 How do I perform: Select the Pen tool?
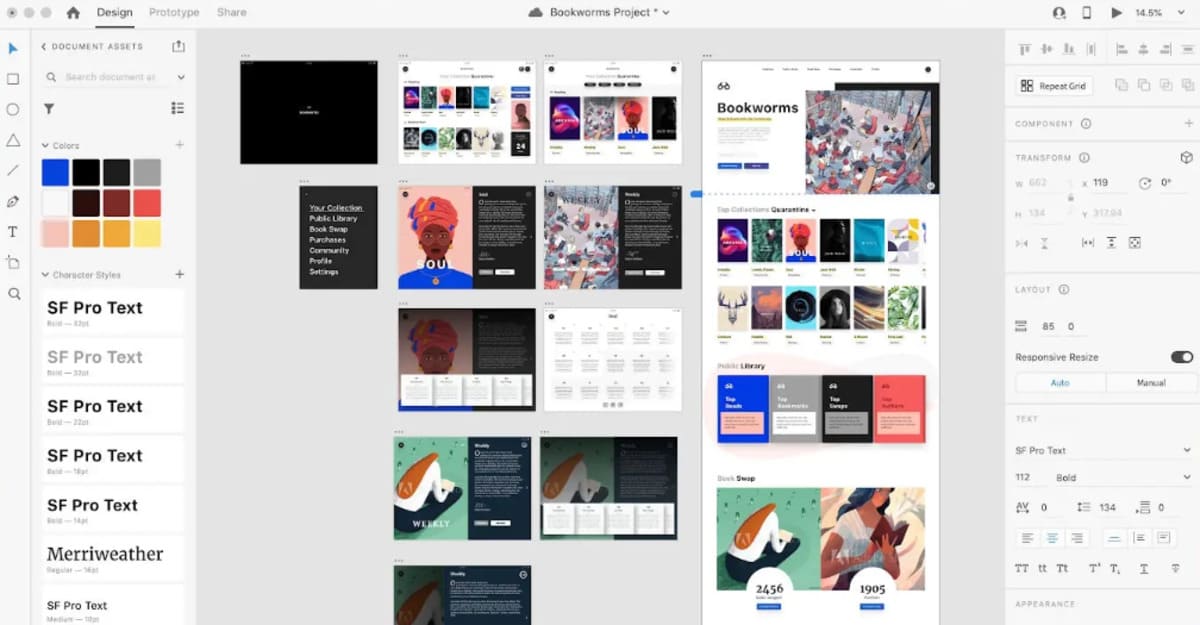click(13, 201)
